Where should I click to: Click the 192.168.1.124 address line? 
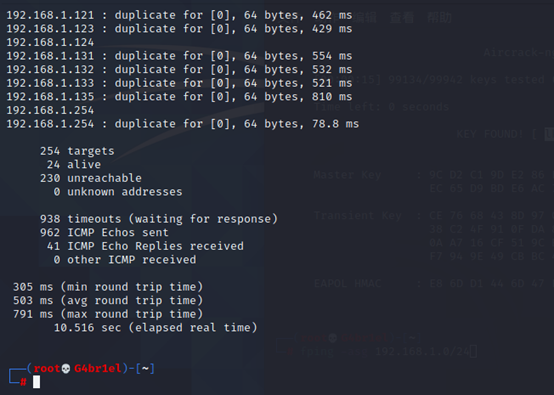pos(50,42)
